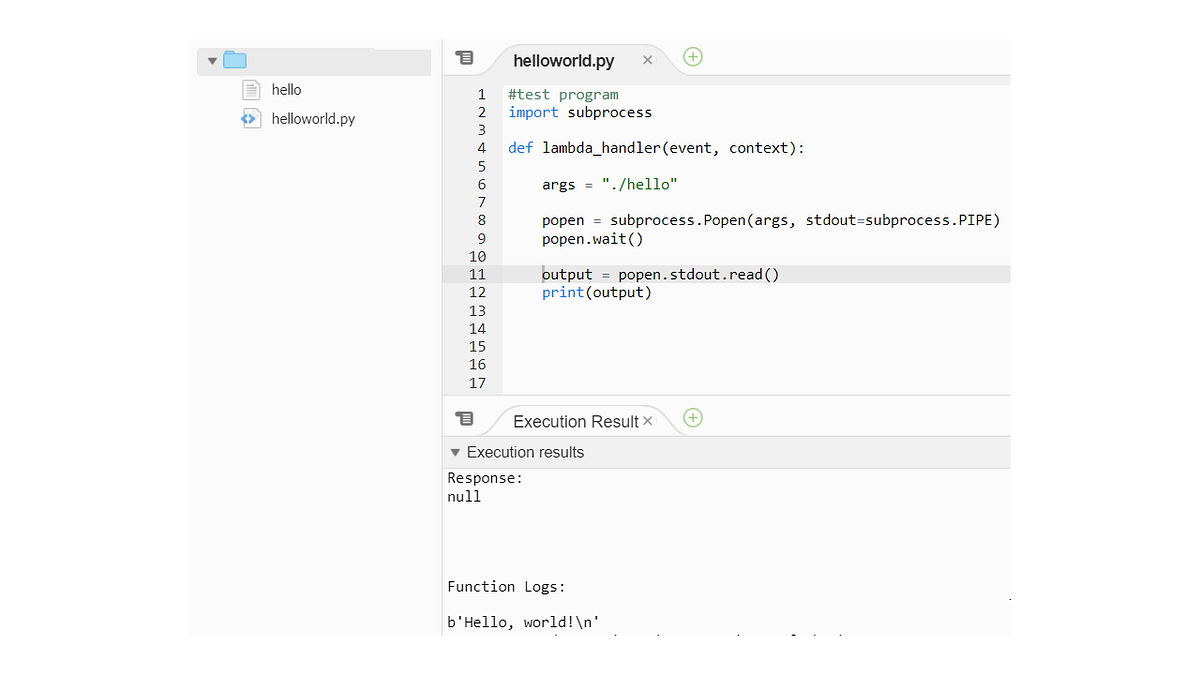This screenshot has height=675, width=1200.
Task: Open the editor pane tab list icon
Action: (464, 58)
